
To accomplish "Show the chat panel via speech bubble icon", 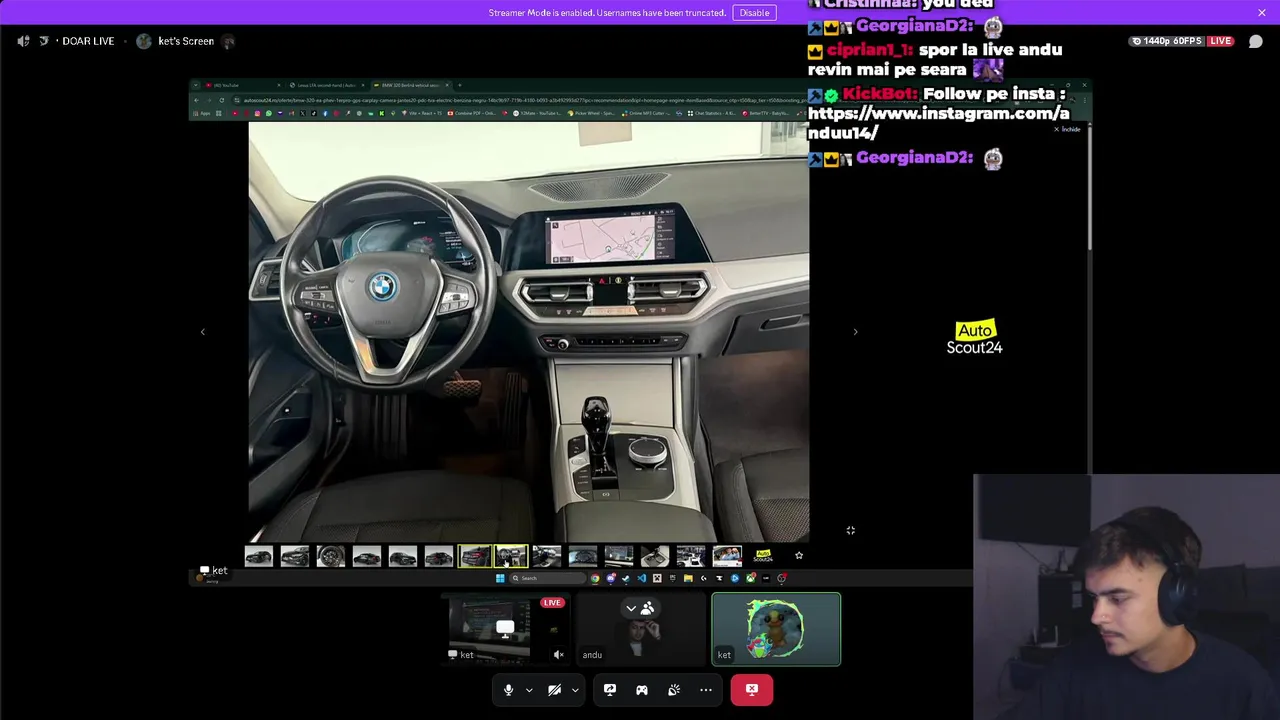I will tap(1256, 41).
